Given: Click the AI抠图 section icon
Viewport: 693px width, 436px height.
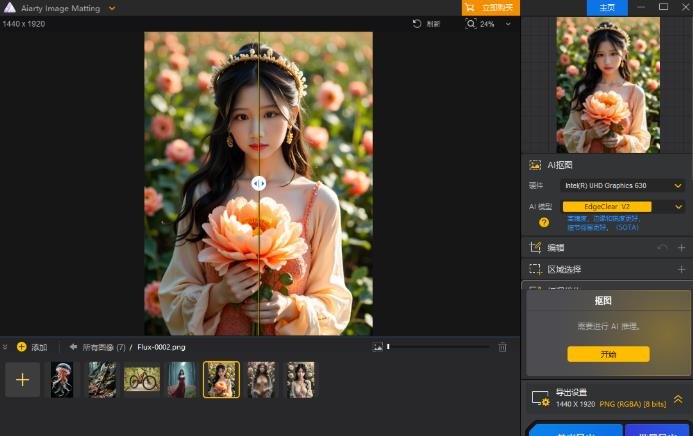Looking at the screenshot, I should [535, 165].
